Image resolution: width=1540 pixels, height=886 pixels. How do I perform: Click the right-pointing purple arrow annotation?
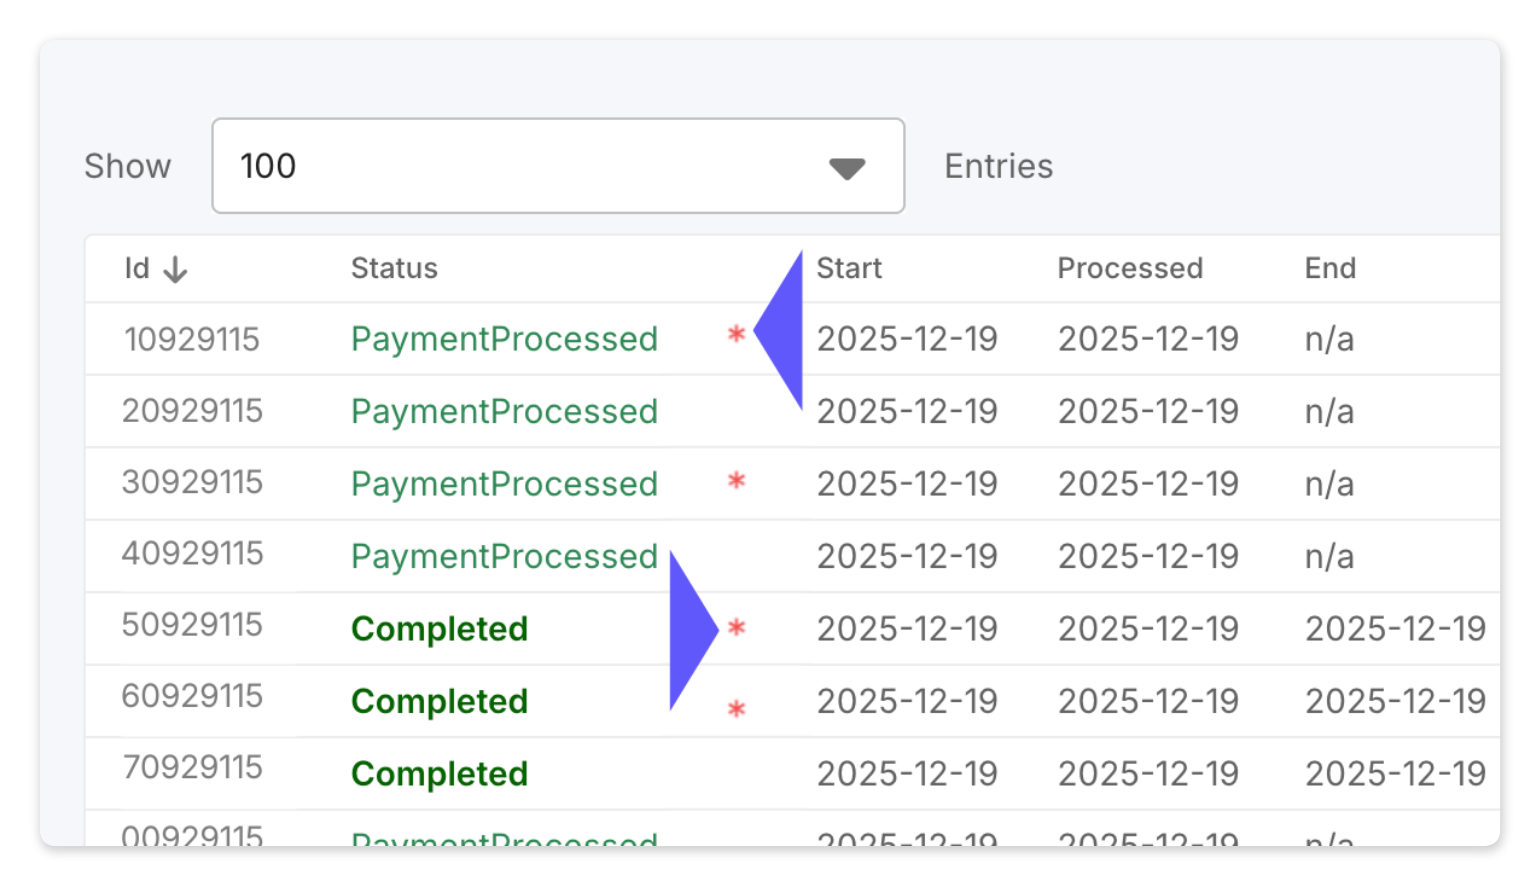coord(693,630)
